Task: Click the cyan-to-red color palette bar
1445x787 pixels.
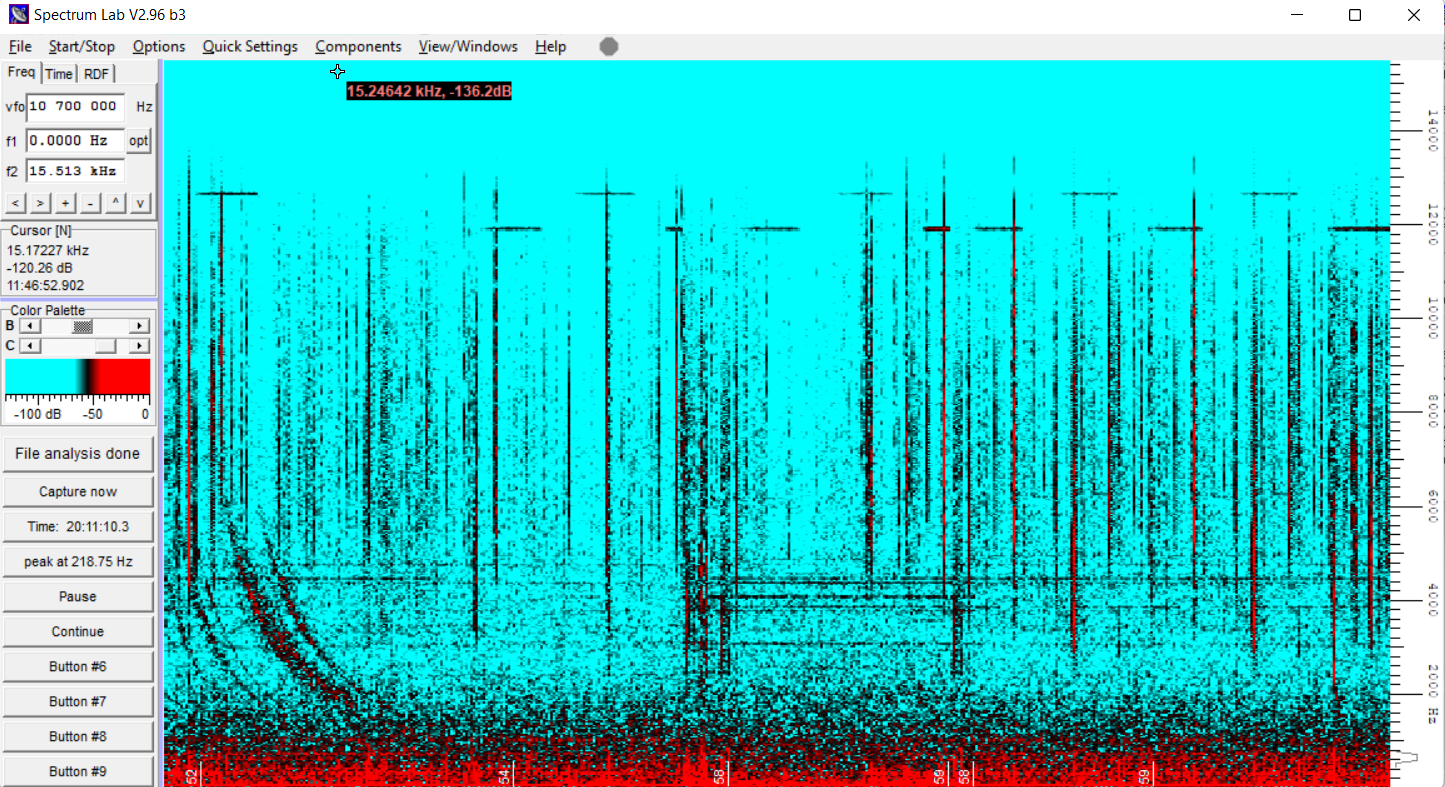Action: pyautogui.click(x=78, y=376)
